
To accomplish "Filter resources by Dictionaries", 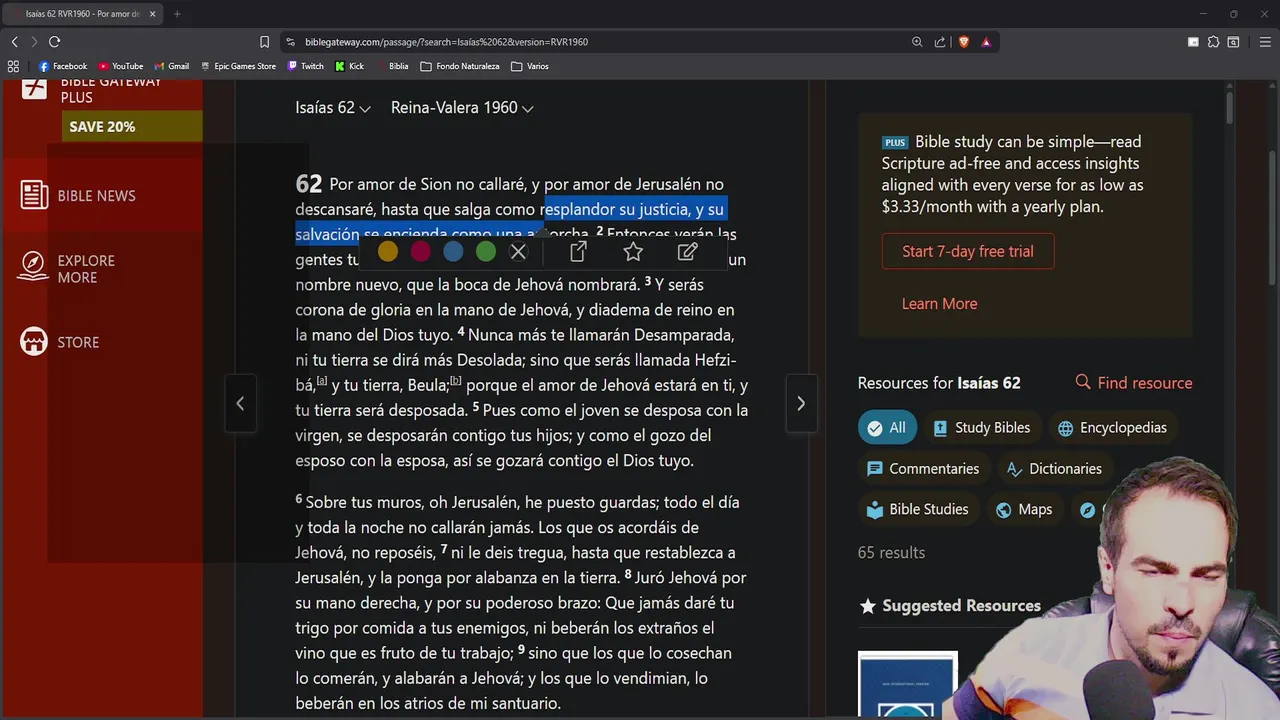I will pyautogui.click(x=1054, y=469).
